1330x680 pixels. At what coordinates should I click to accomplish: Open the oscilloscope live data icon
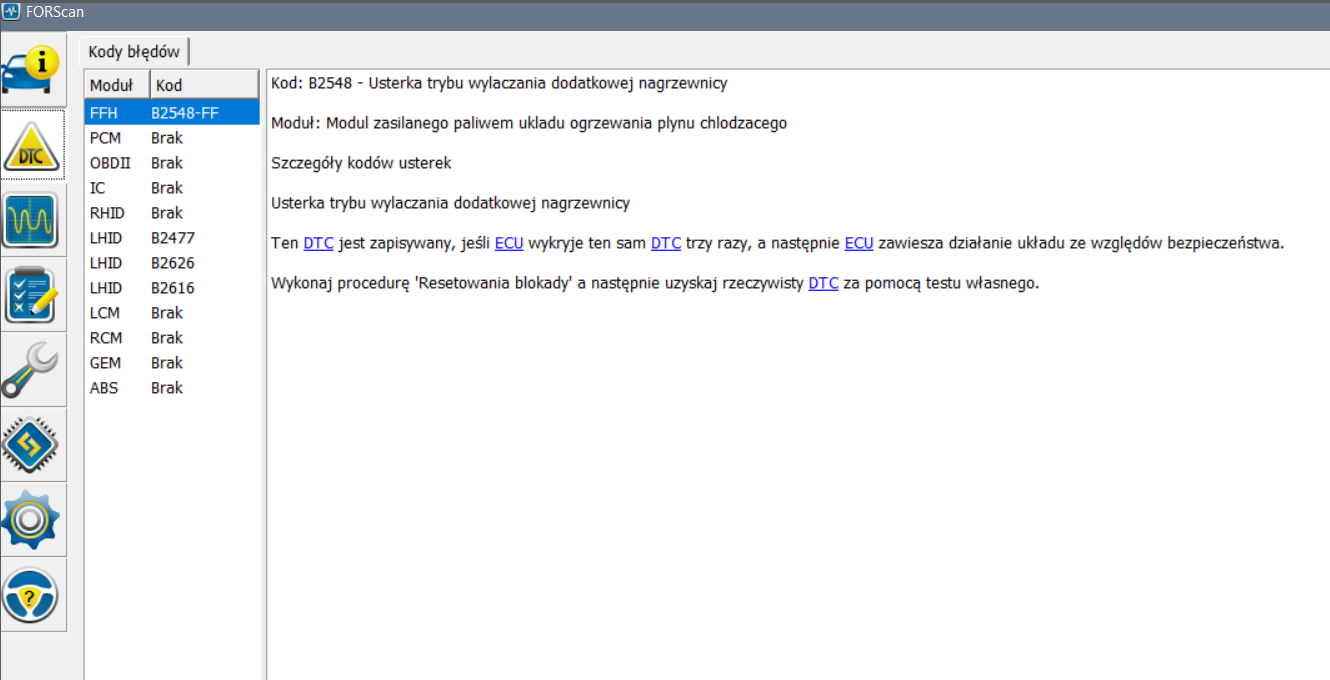[33, 220]
